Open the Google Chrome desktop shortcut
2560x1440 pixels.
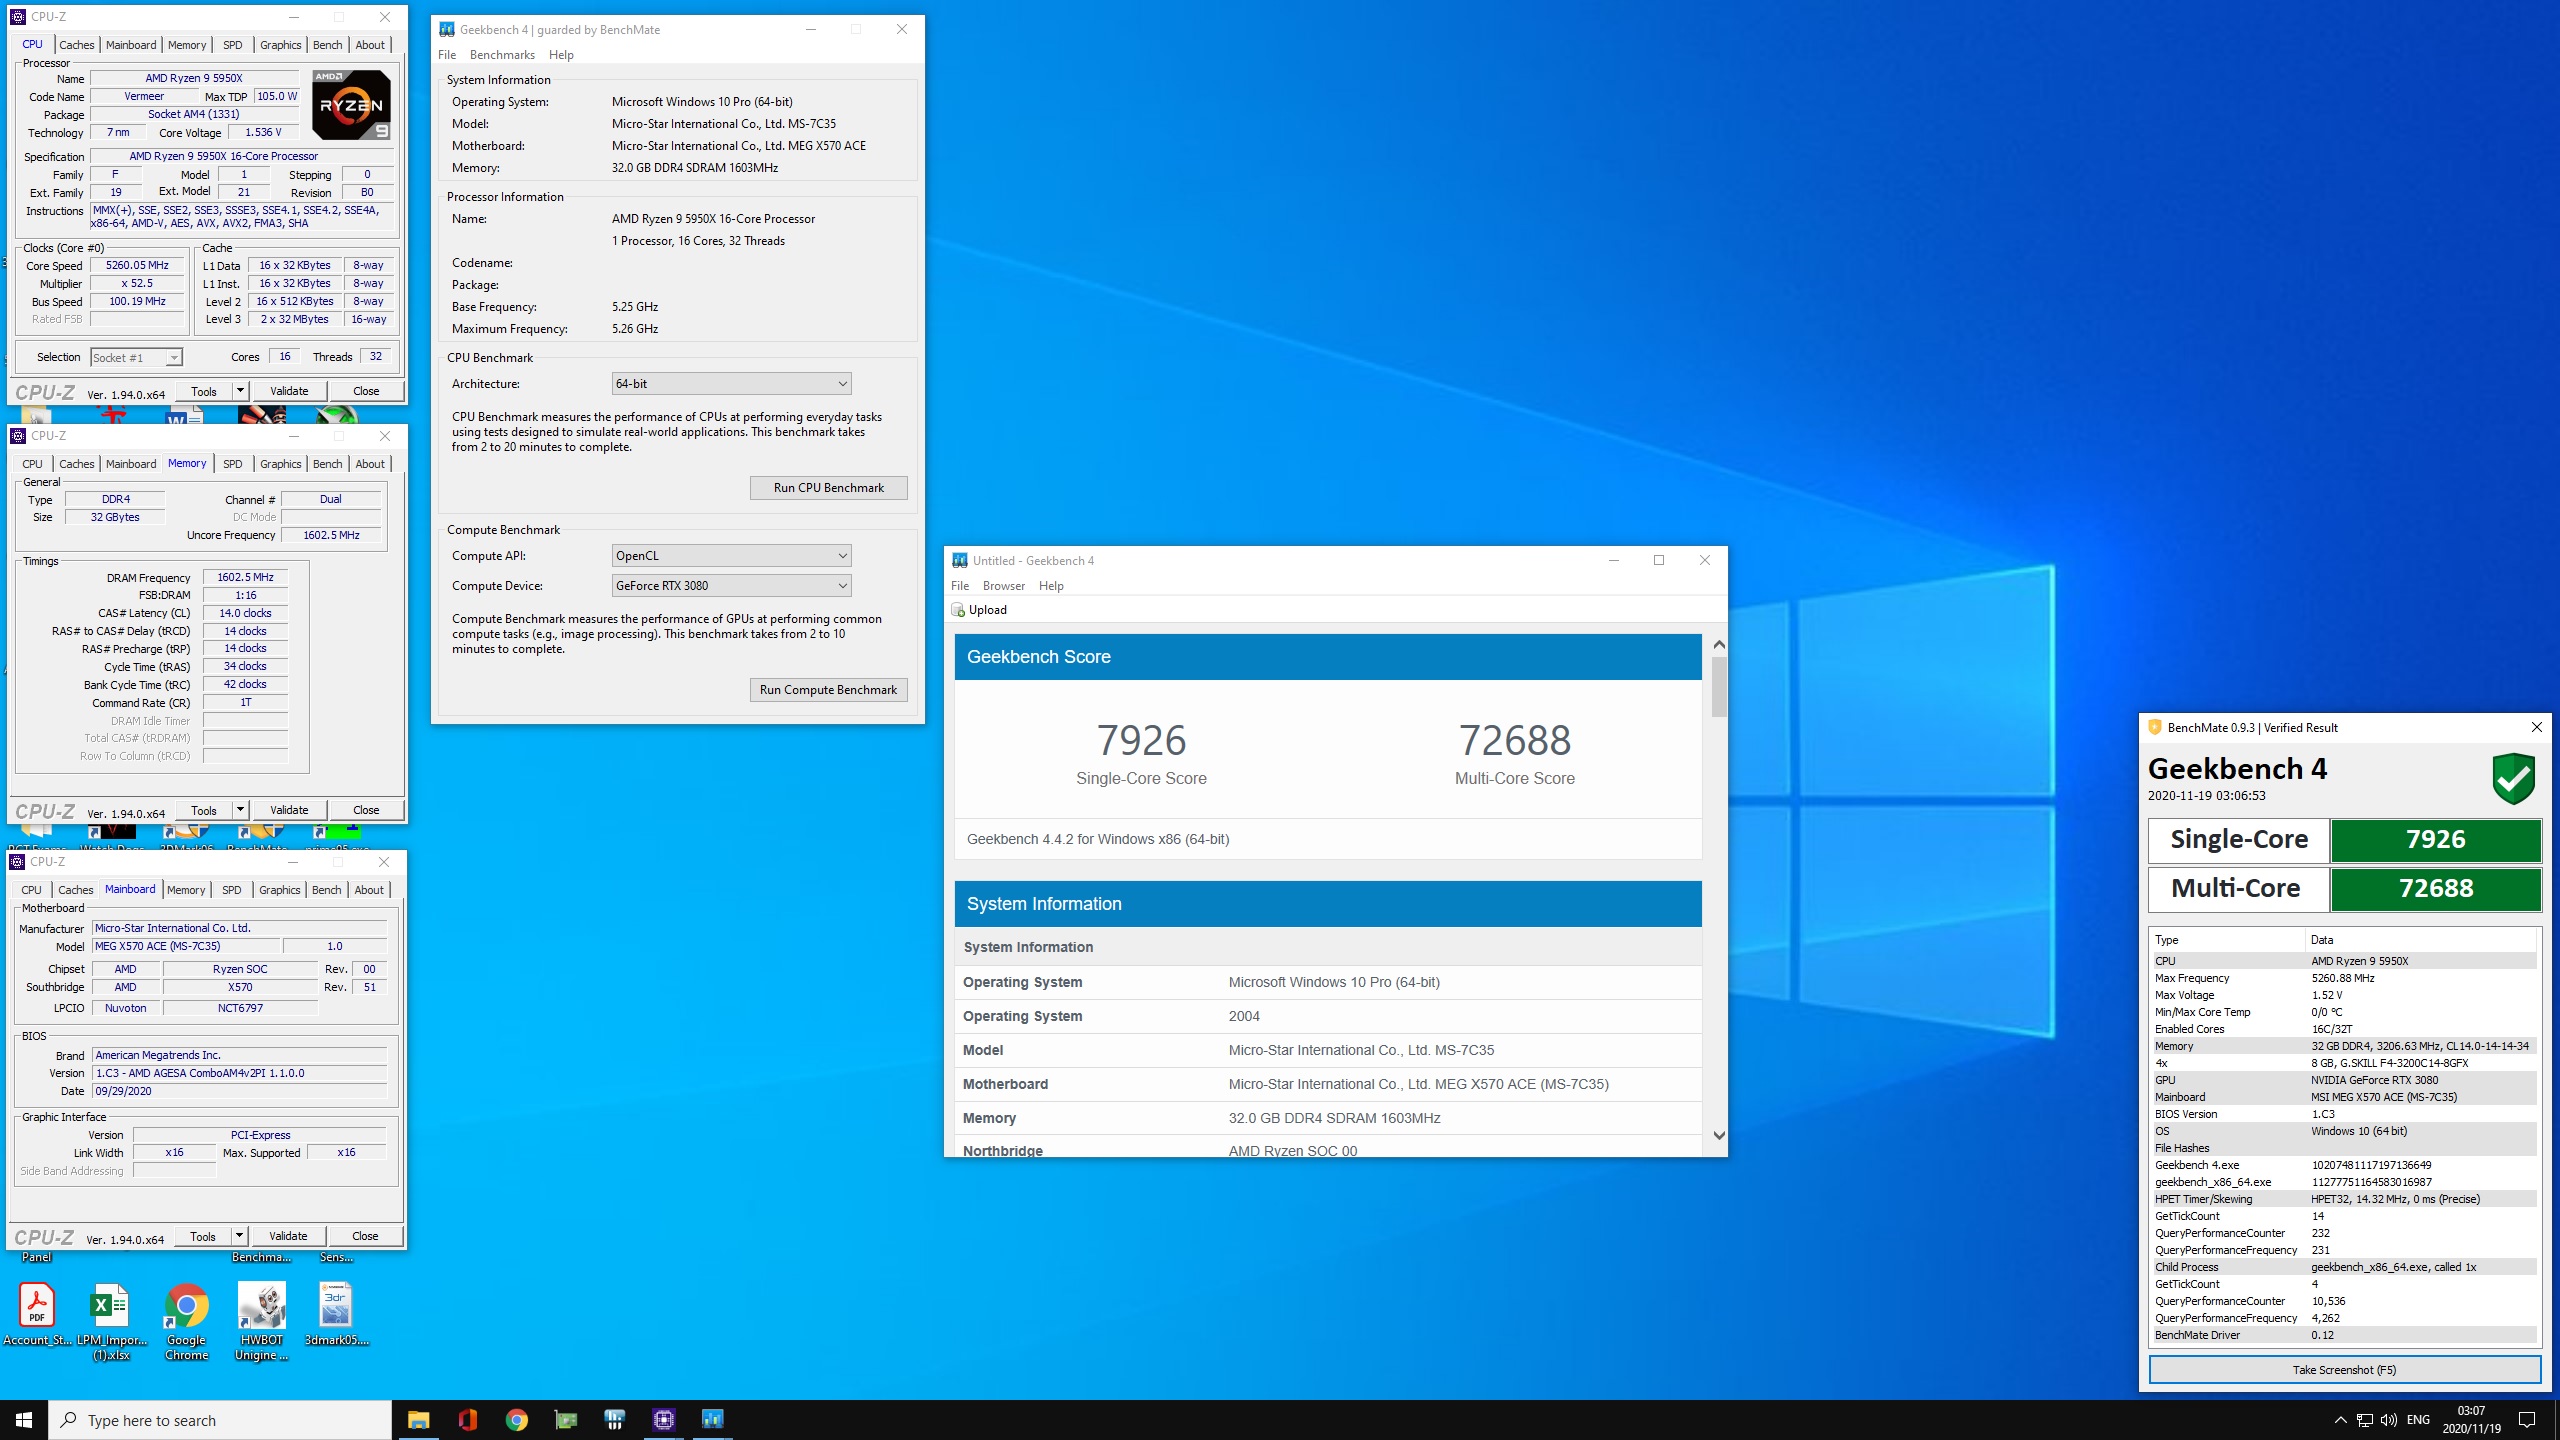[187, 1321]
